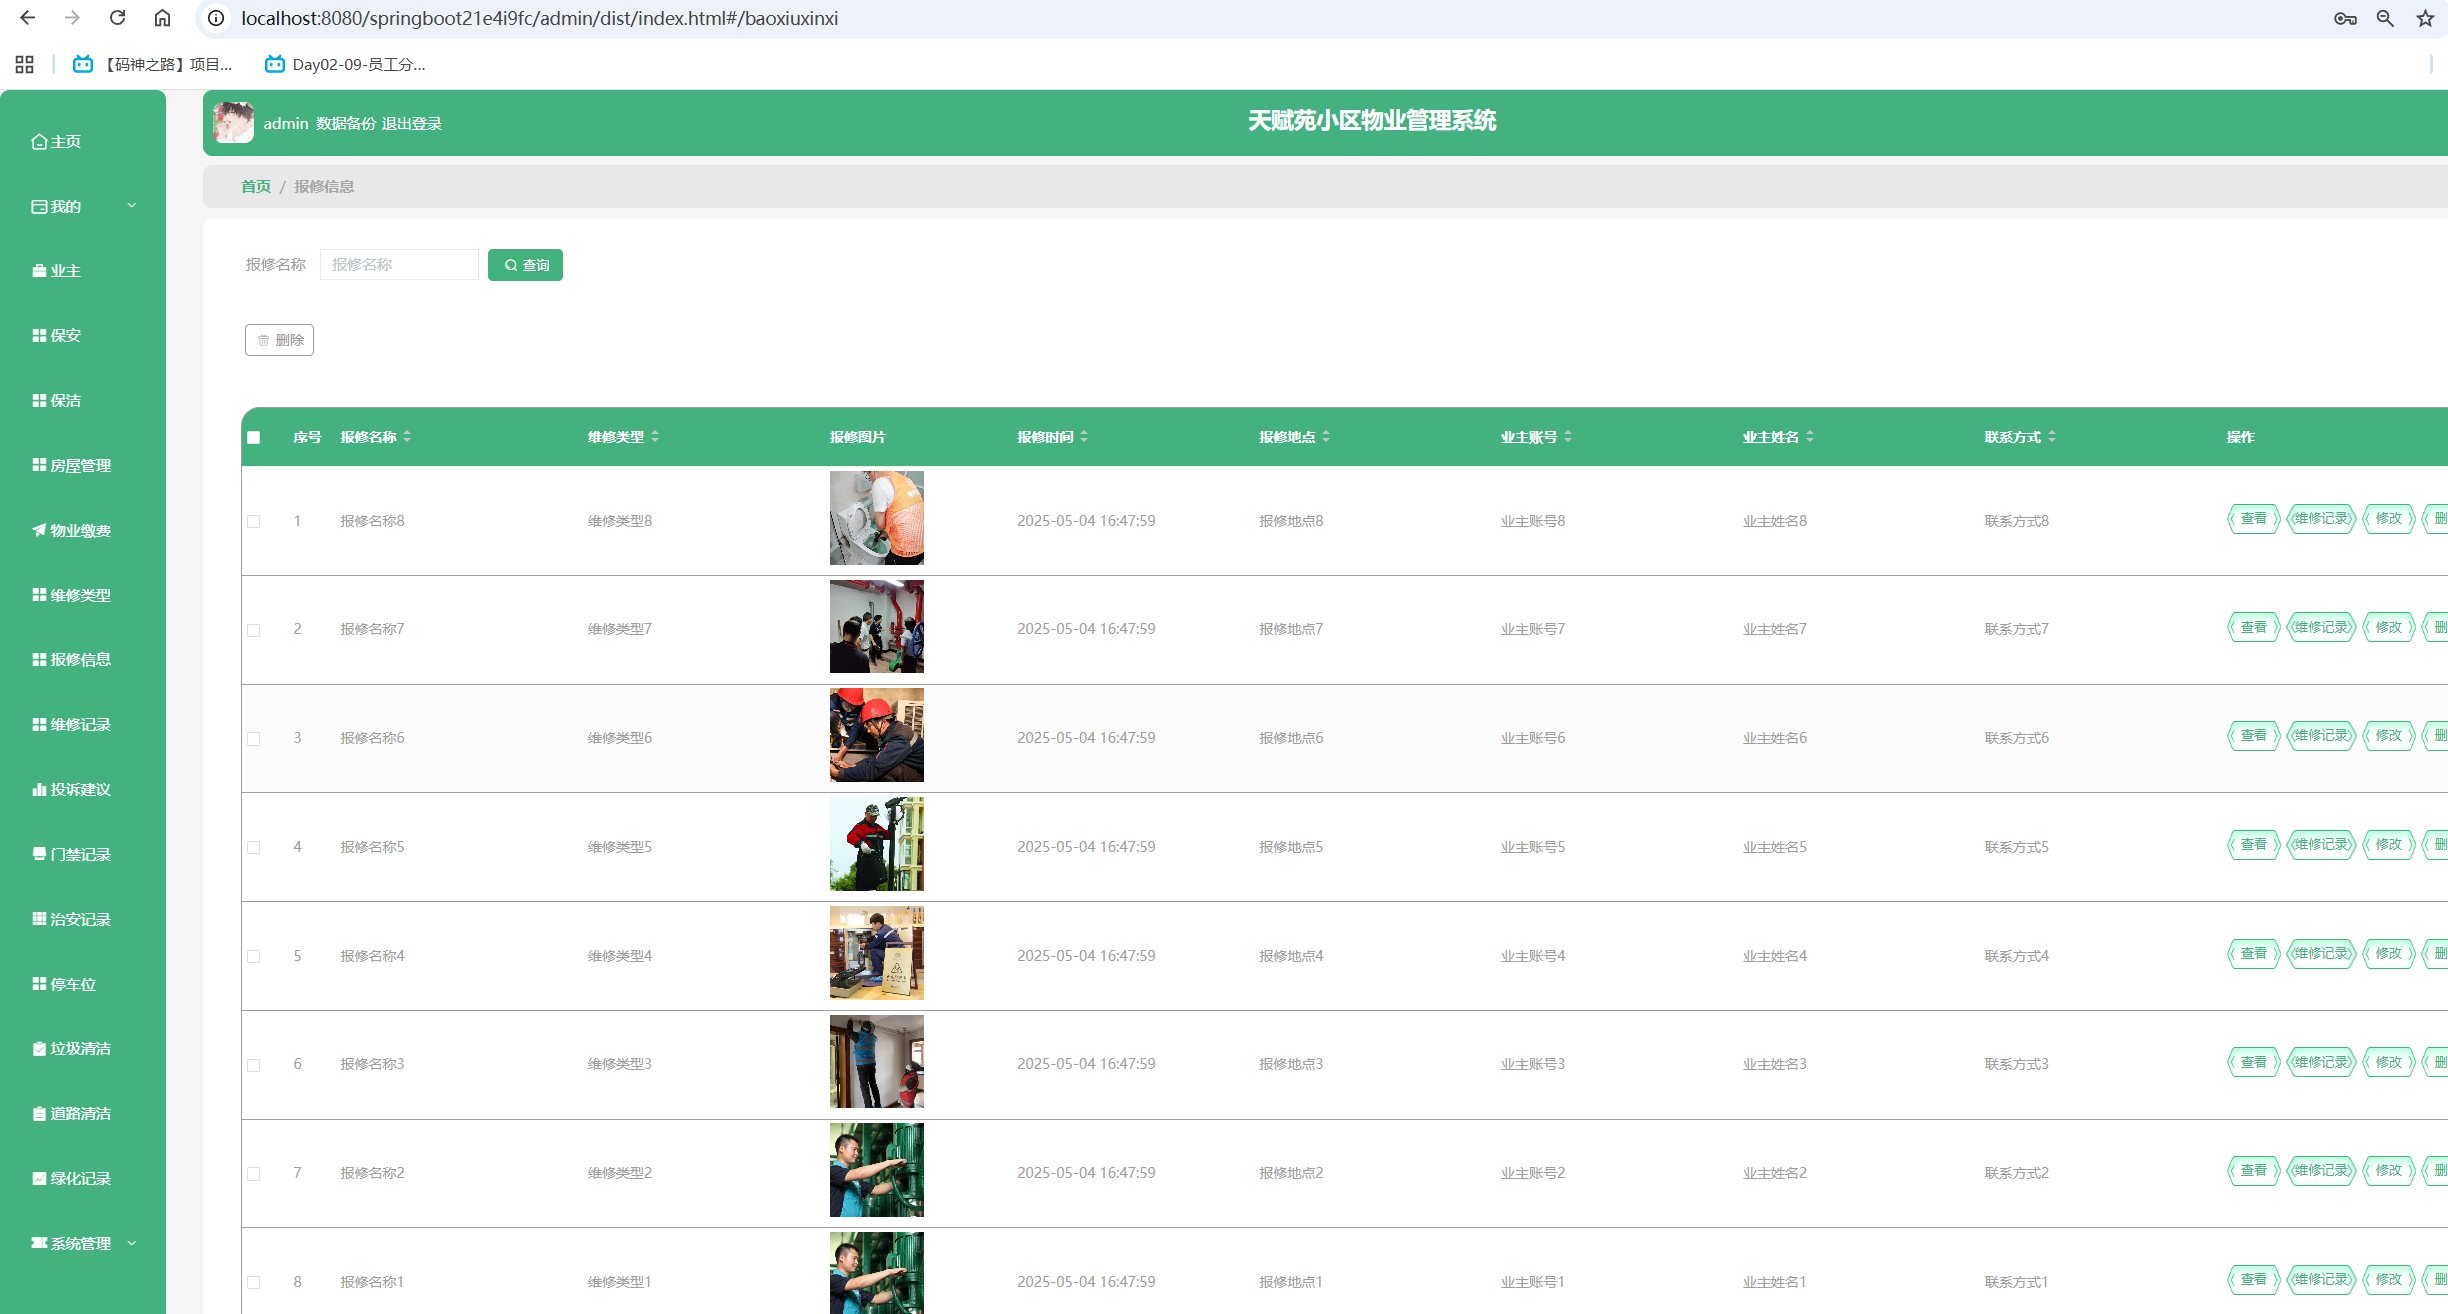This screenshot has width=2448, height=1314.
Task: Open the 投诉建议 sidebar item
Action: pos(80,789)
